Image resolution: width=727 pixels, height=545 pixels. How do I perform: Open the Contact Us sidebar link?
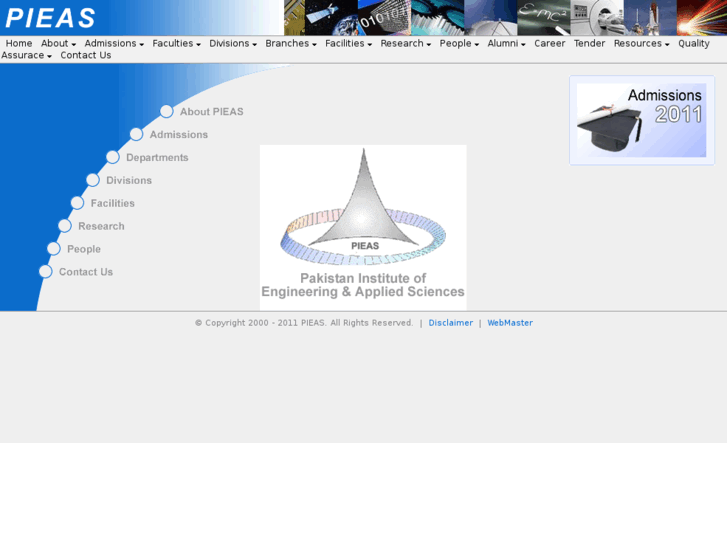pos(86,272)
